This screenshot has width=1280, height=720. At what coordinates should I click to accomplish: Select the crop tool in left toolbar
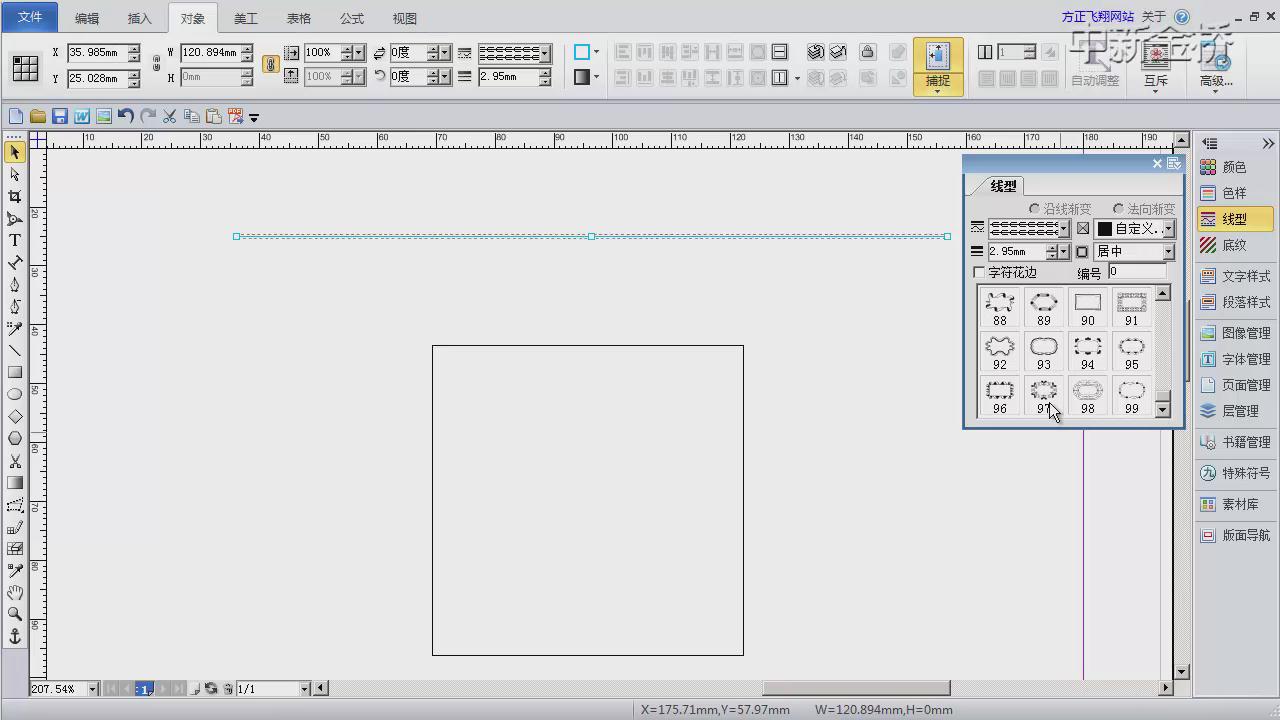15,196
